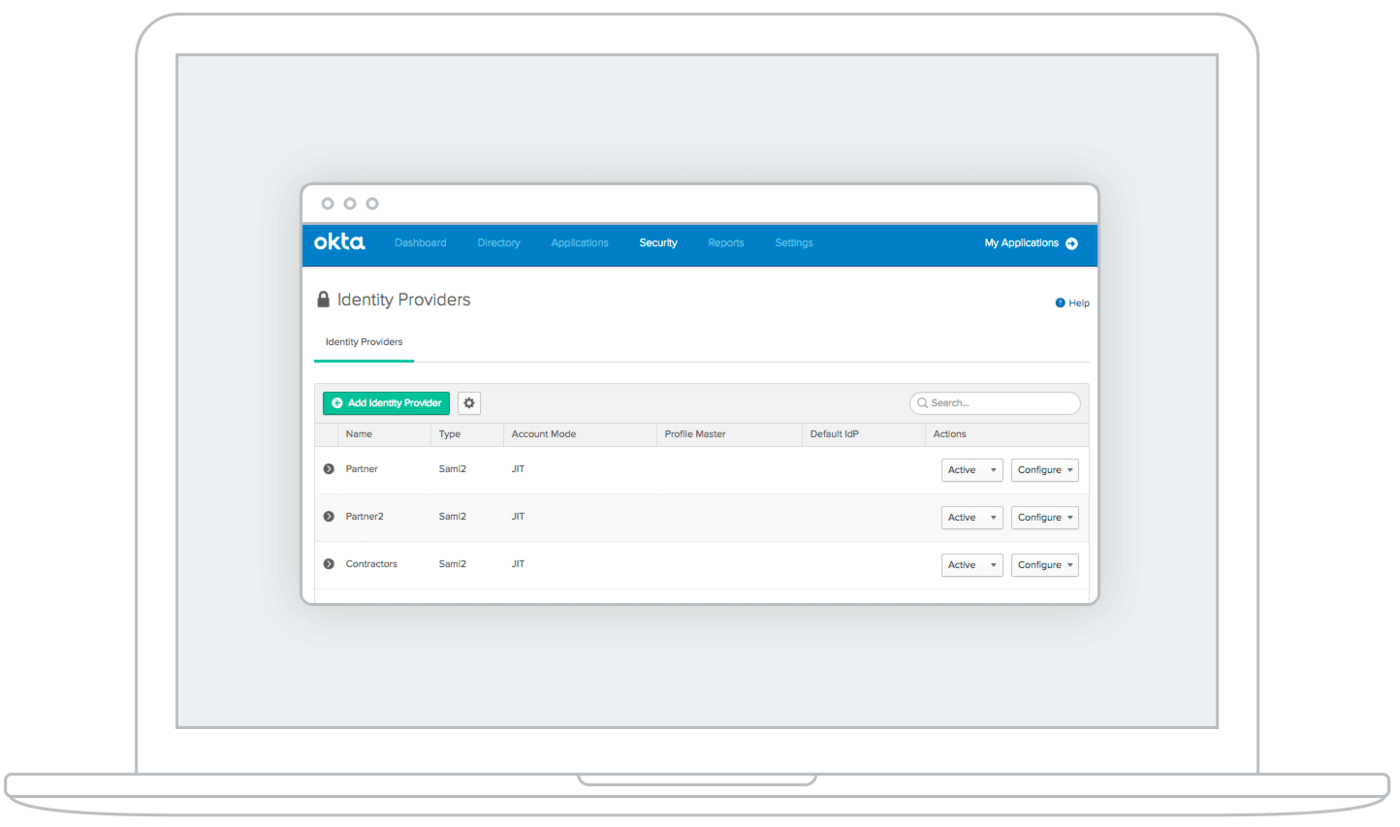Click the Okta logo in header
Viewport: 1400px width, 827px height.
[339, 243]
